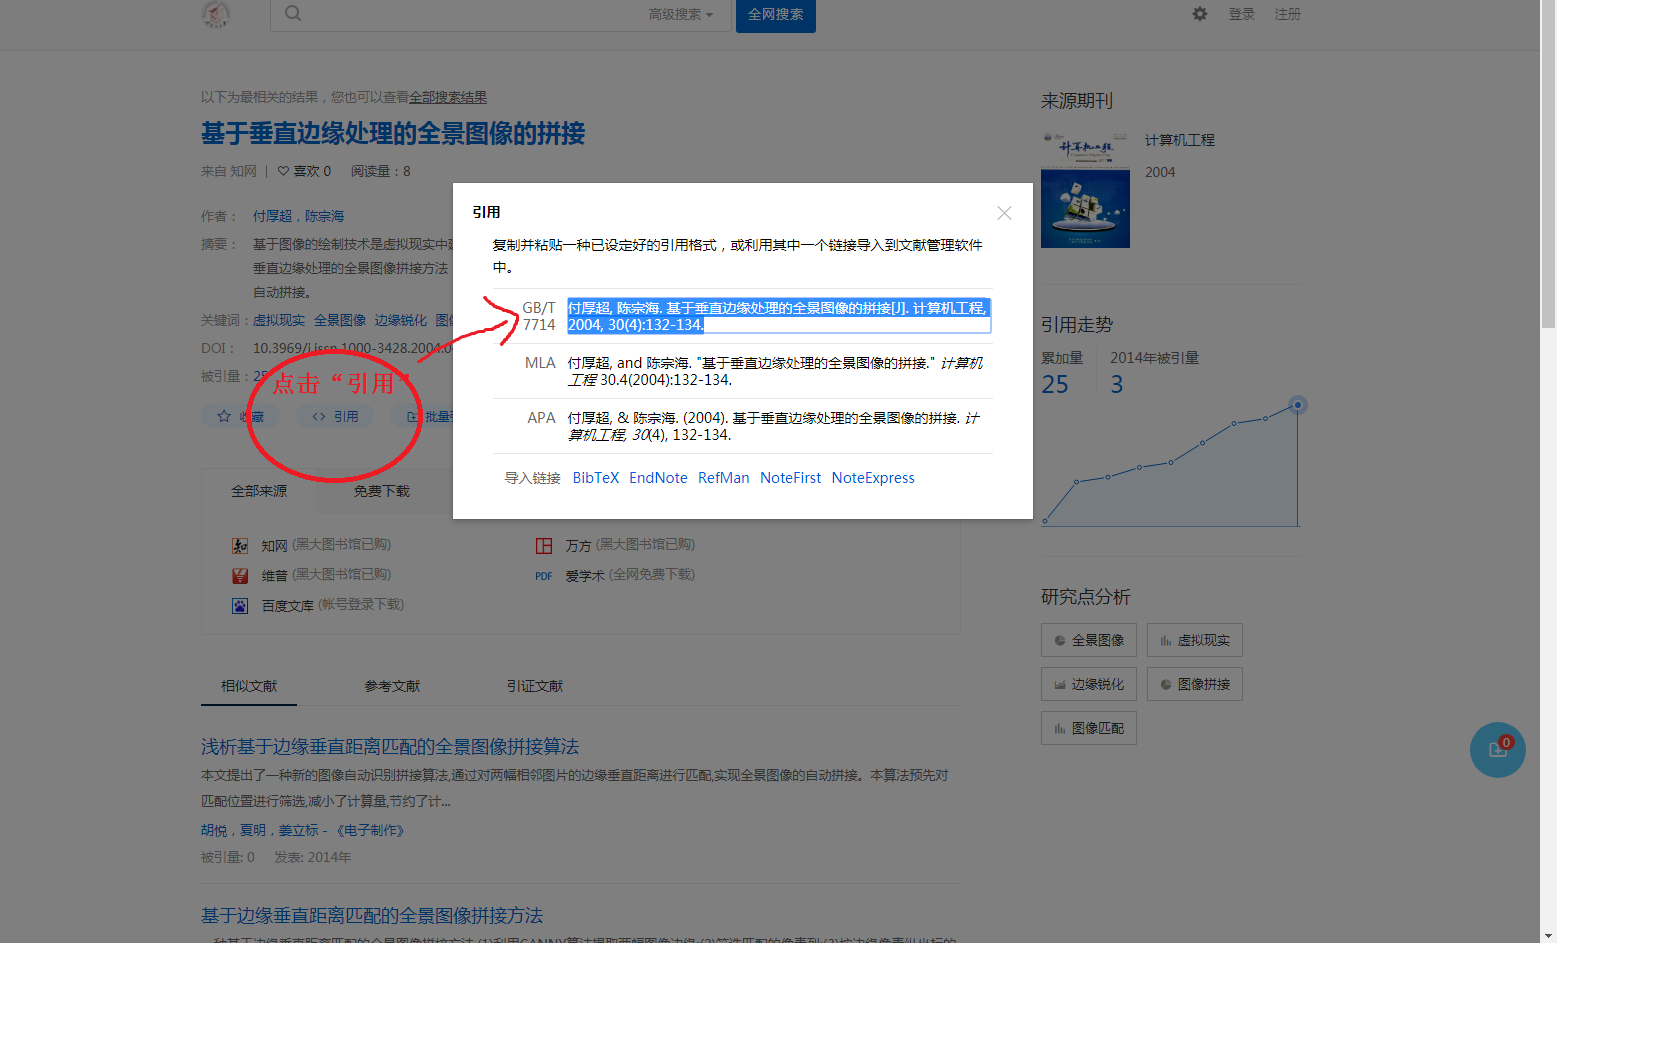Switch to 免费下载 tab

tap(381, 491)
